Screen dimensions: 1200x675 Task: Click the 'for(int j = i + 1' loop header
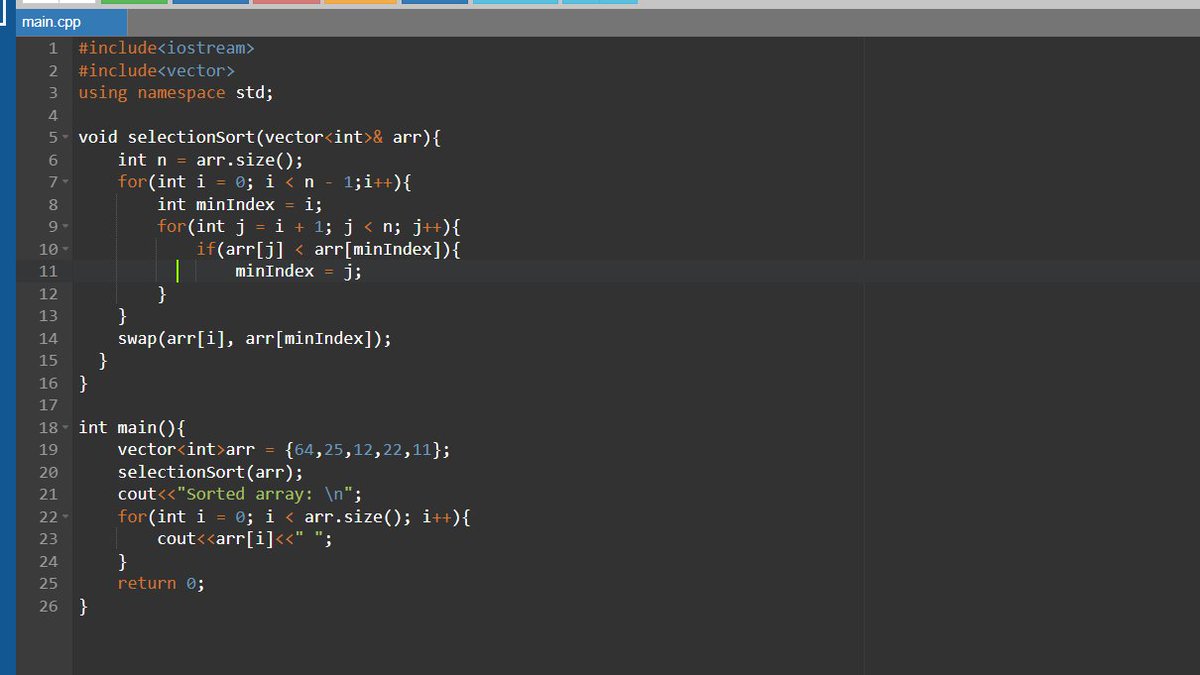[x=309, y=226]
